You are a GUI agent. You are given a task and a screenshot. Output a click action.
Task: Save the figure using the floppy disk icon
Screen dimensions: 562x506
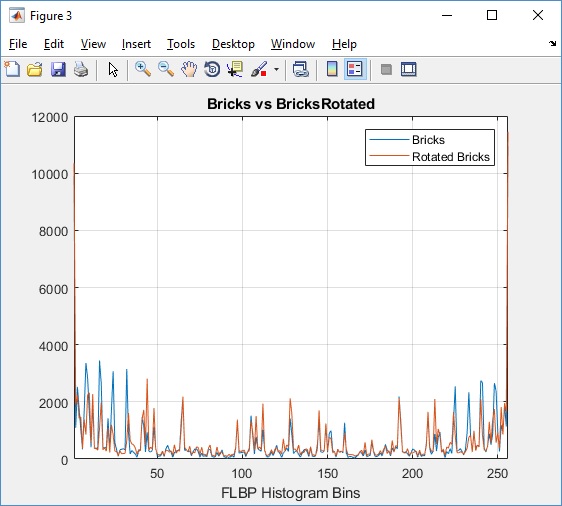click(58, 69)
